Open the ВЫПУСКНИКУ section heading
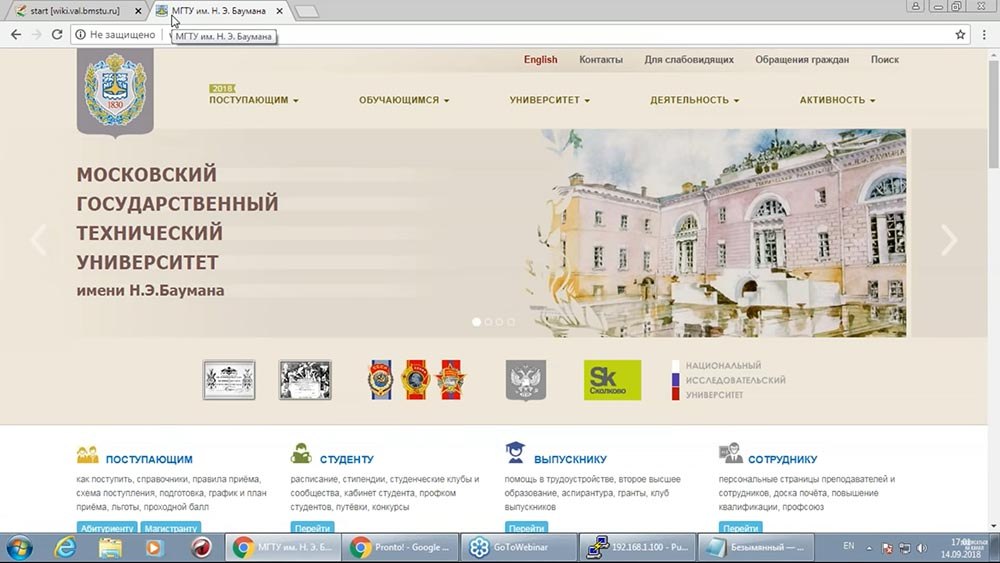 coord(570,459)
